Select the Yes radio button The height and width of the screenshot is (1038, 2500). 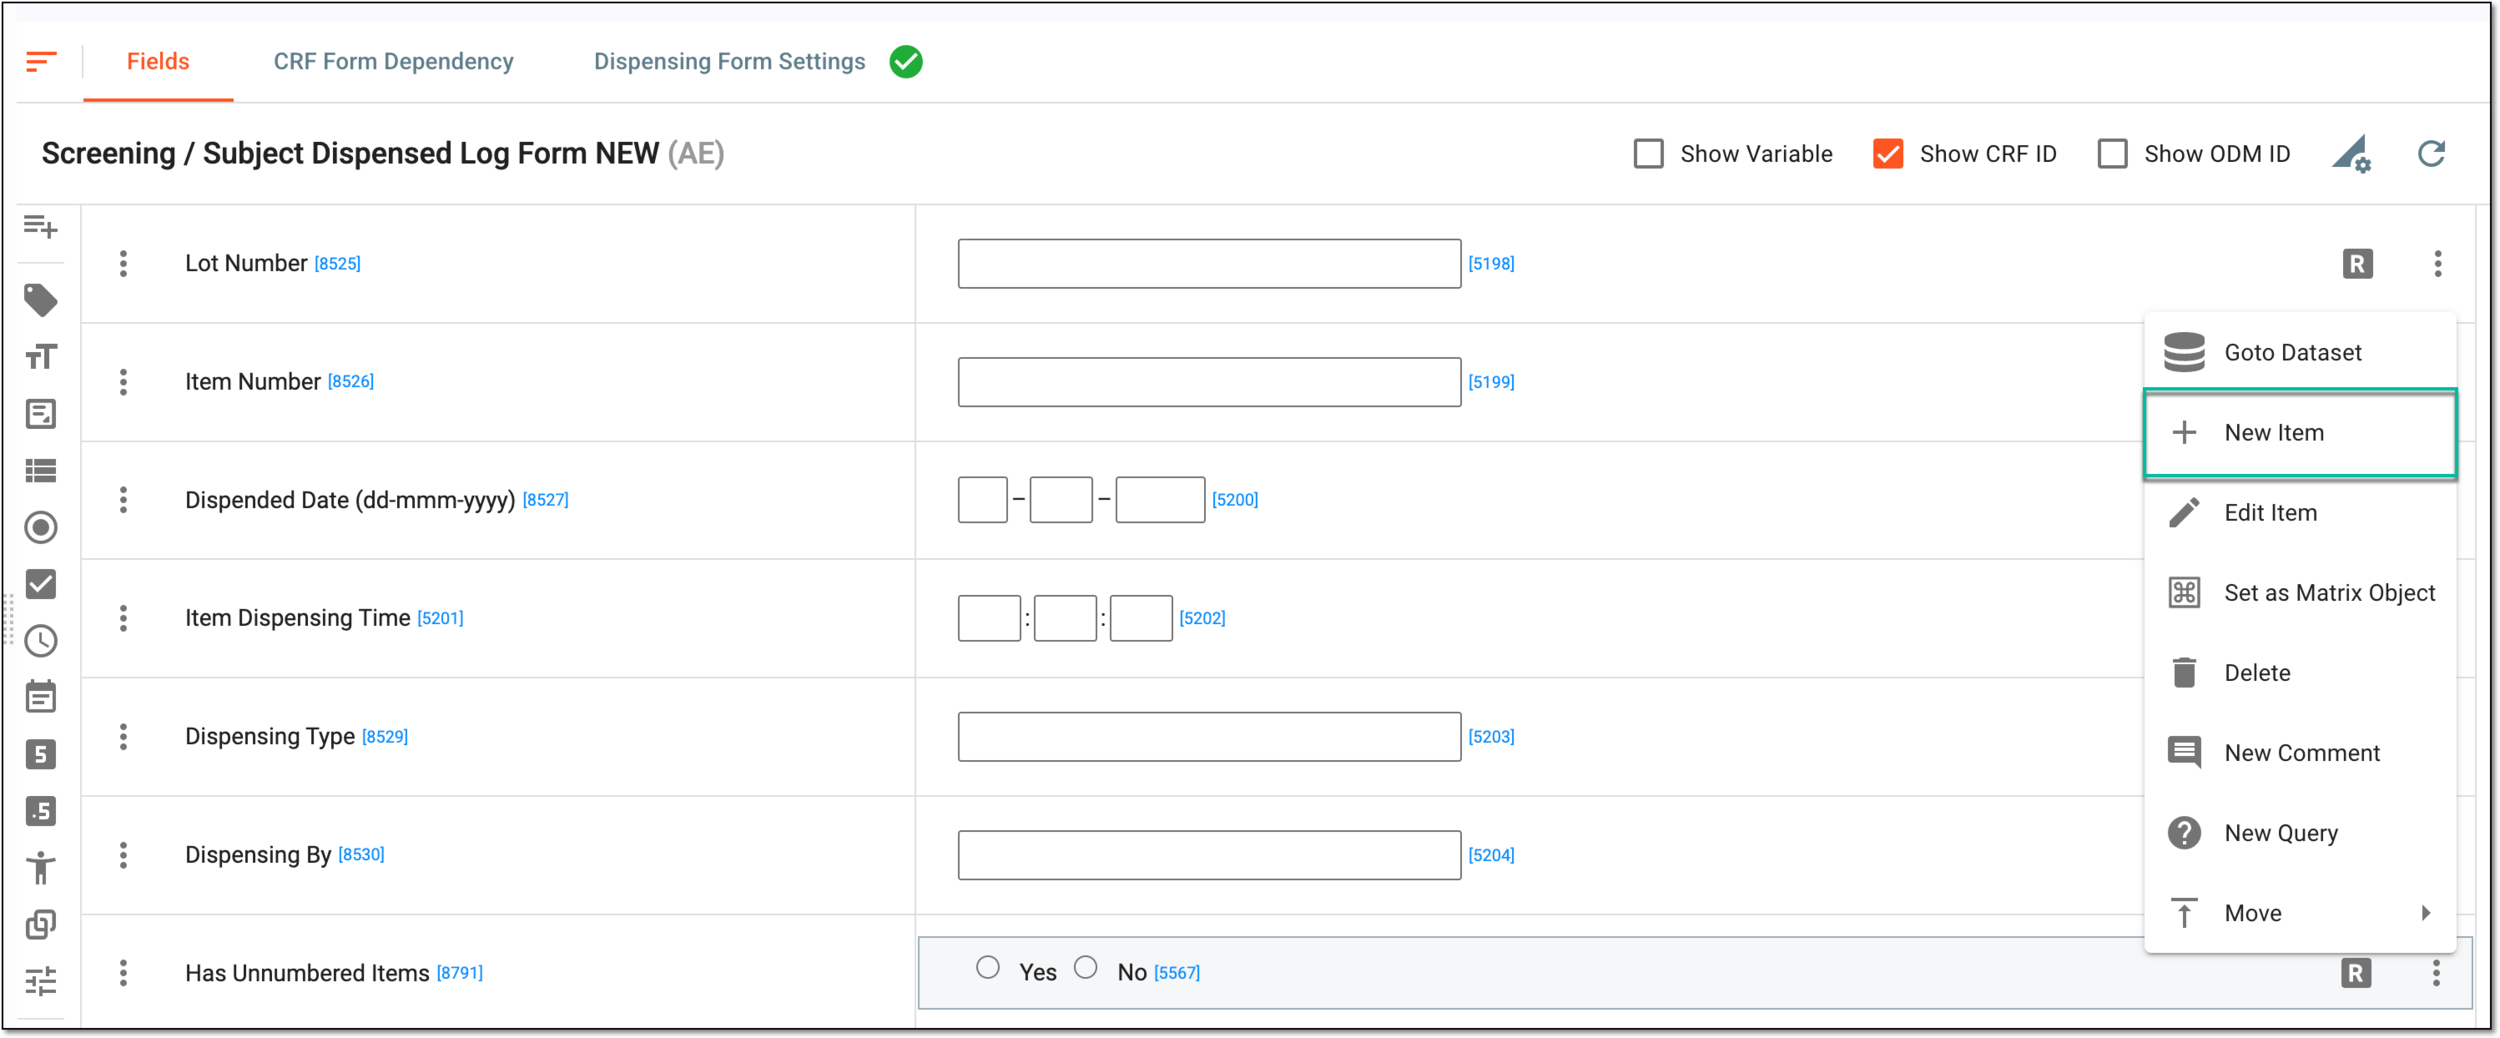988,968
